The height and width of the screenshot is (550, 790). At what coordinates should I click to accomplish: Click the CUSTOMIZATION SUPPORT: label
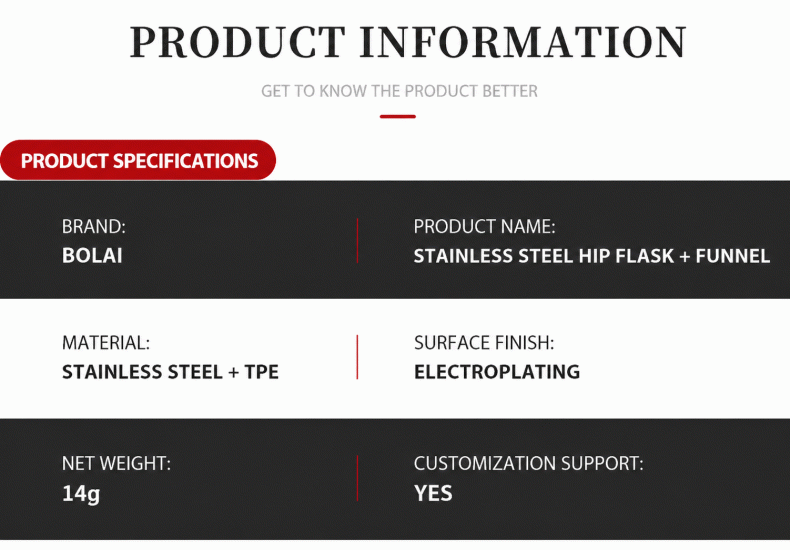(529, 463)
